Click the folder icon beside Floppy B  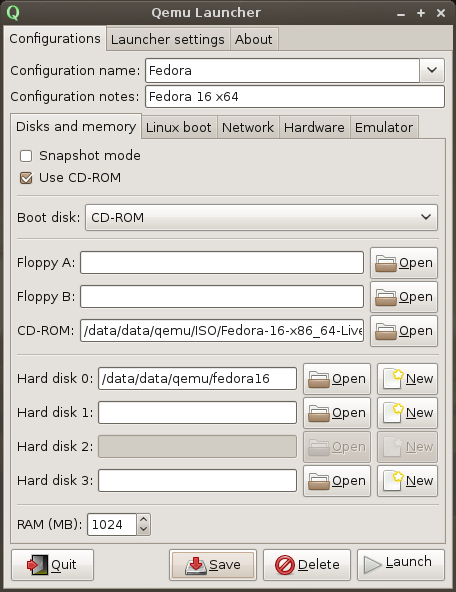[x=385, y=298]
